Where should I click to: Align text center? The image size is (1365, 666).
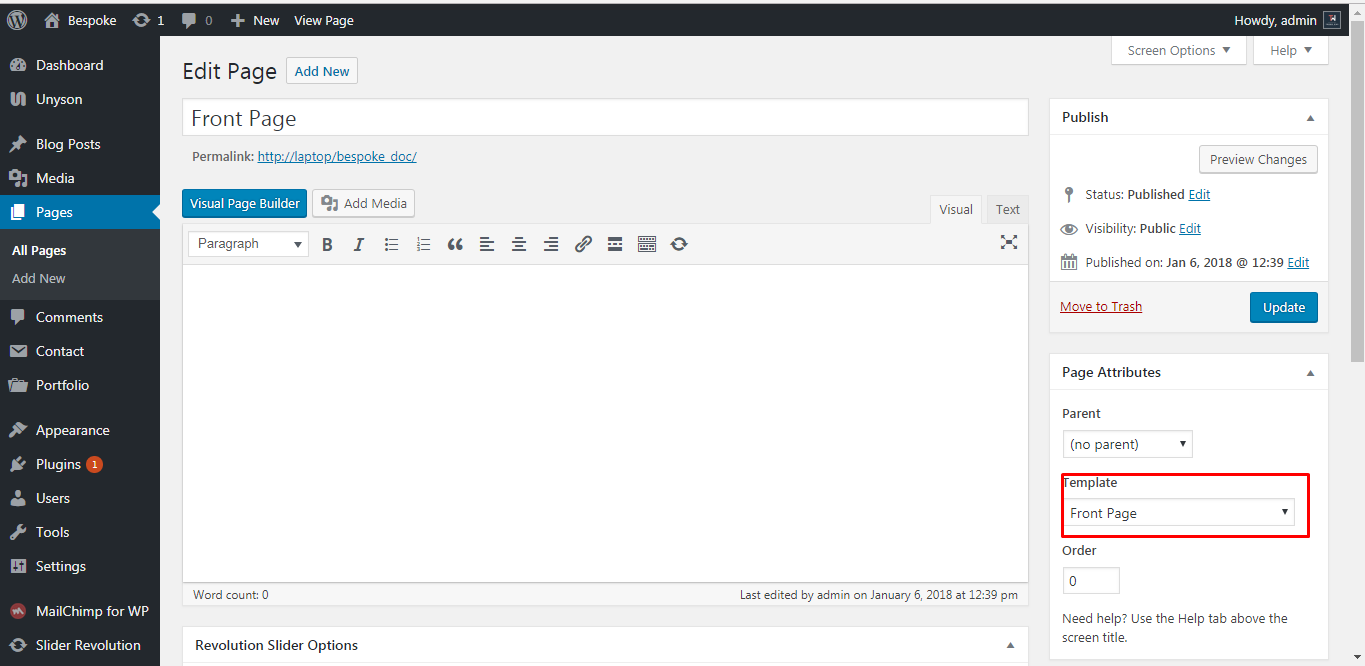point(519,244)
